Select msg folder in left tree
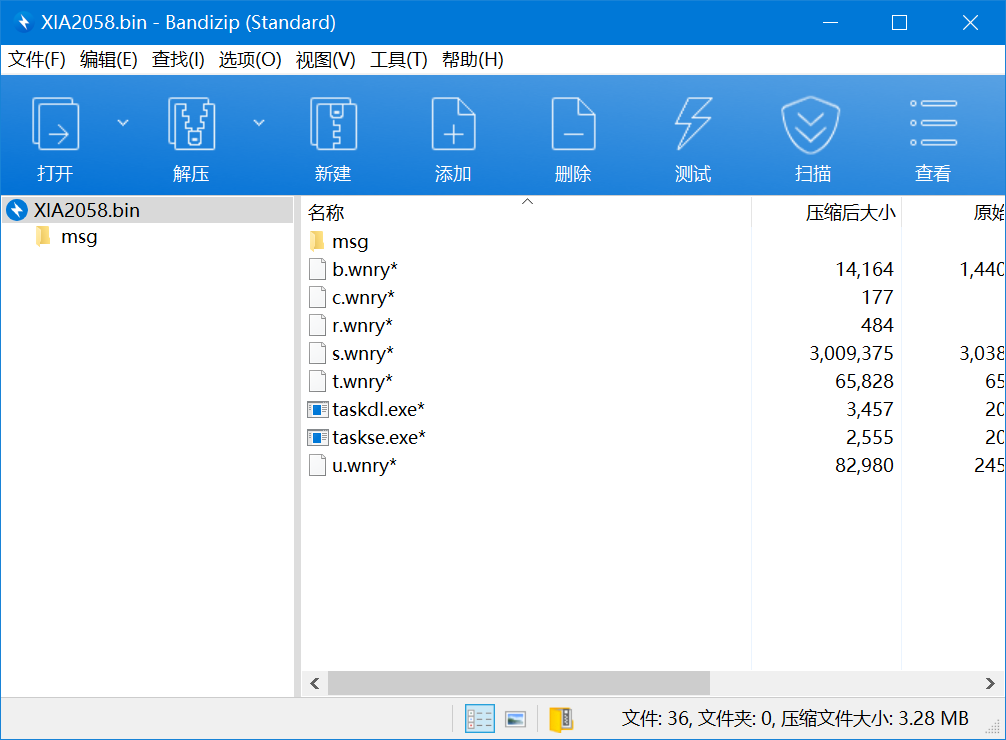This screenshot has width=1006, height=740. pos(79,237)
